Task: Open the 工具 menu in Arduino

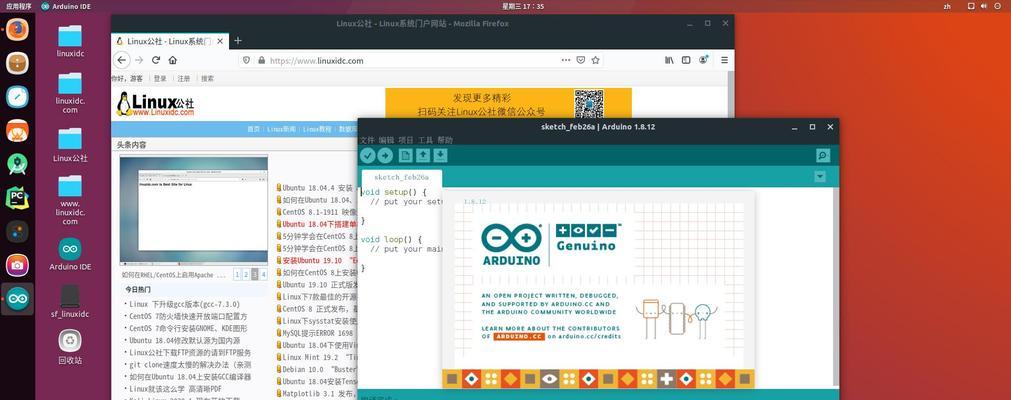Action: (x=426, y=140)
